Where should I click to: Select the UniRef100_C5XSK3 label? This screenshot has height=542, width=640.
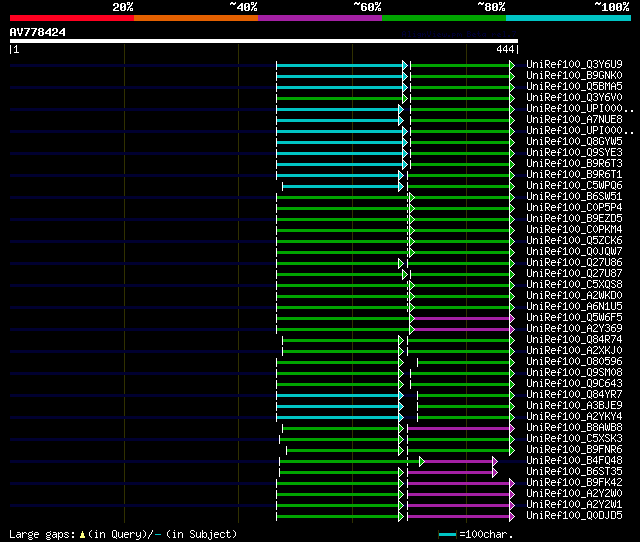(574, 439)
